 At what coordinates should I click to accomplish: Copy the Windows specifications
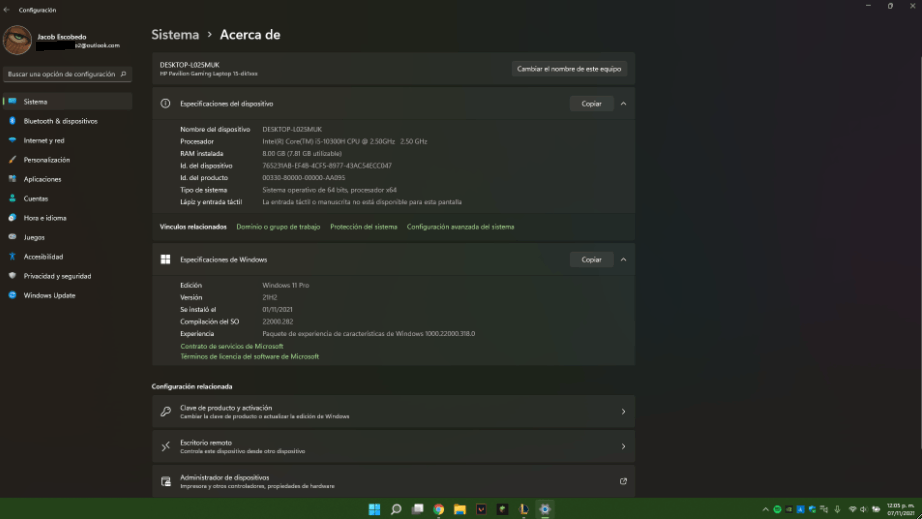click(592, 259)
